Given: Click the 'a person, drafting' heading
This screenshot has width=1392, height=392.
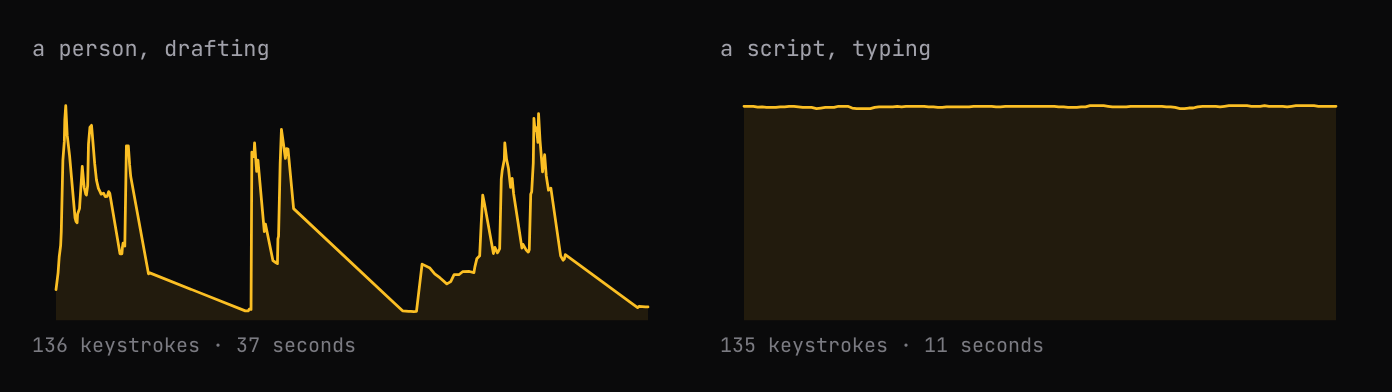Looking at the screenshot, I should click(x=151, y=49).
